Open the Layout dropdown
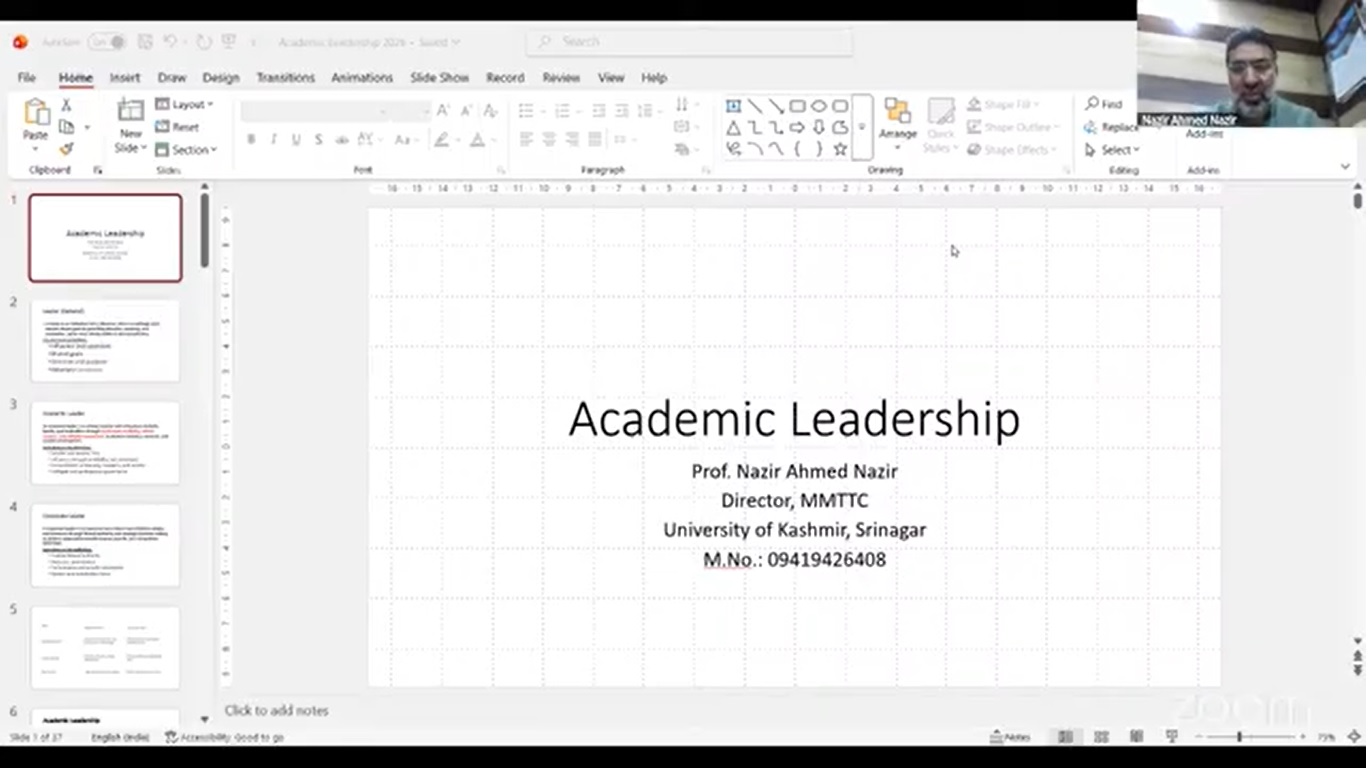The height and width of the screenshot is (768, 1368). [186, 104]
